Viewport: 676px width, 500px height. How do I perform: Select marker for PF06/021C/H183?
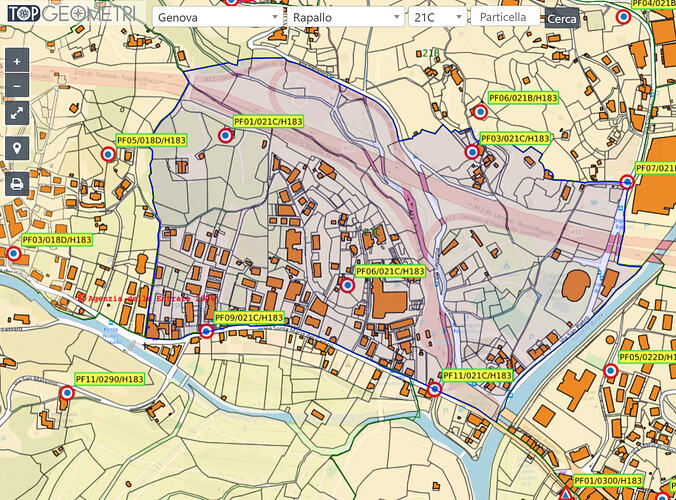[x=347, y=286]
